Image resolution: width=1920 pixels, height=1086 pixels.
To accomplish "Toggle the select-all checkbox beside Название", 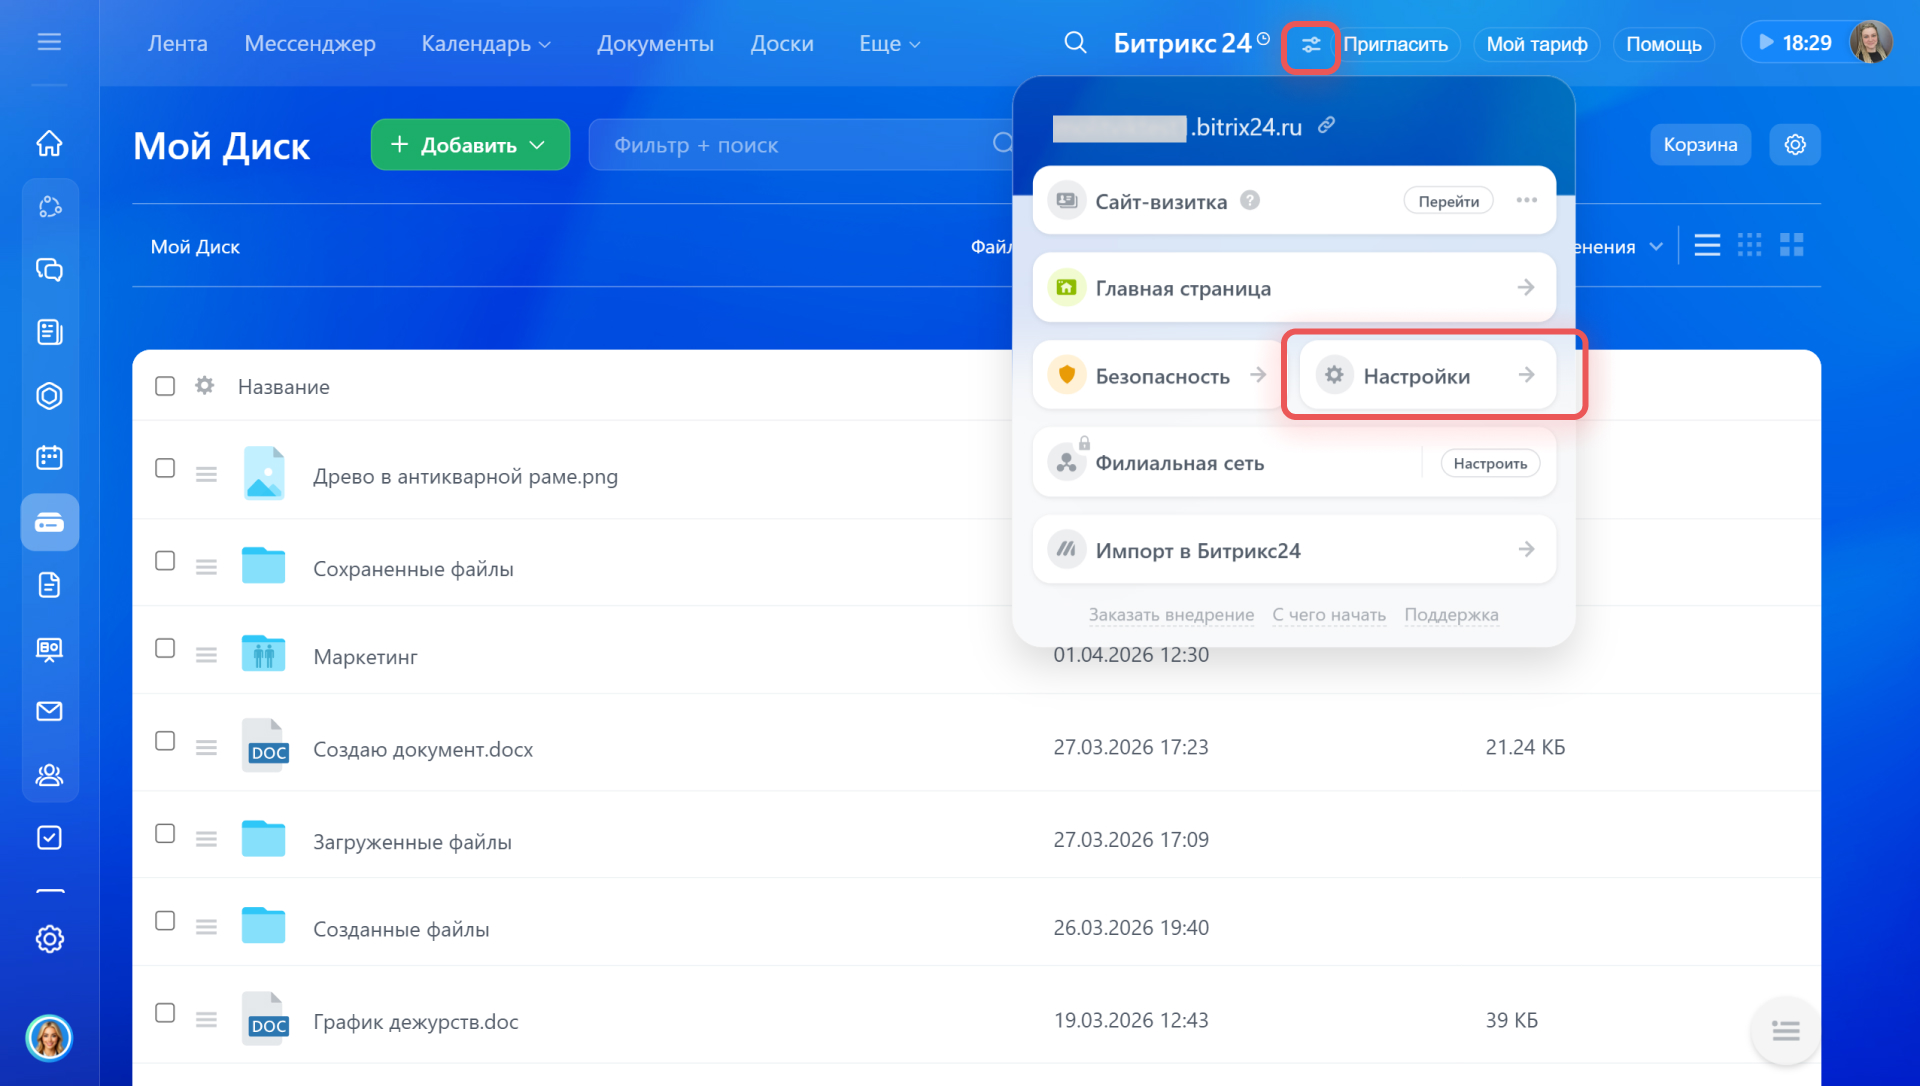I will pyautogui.click(x=165, y=386).
